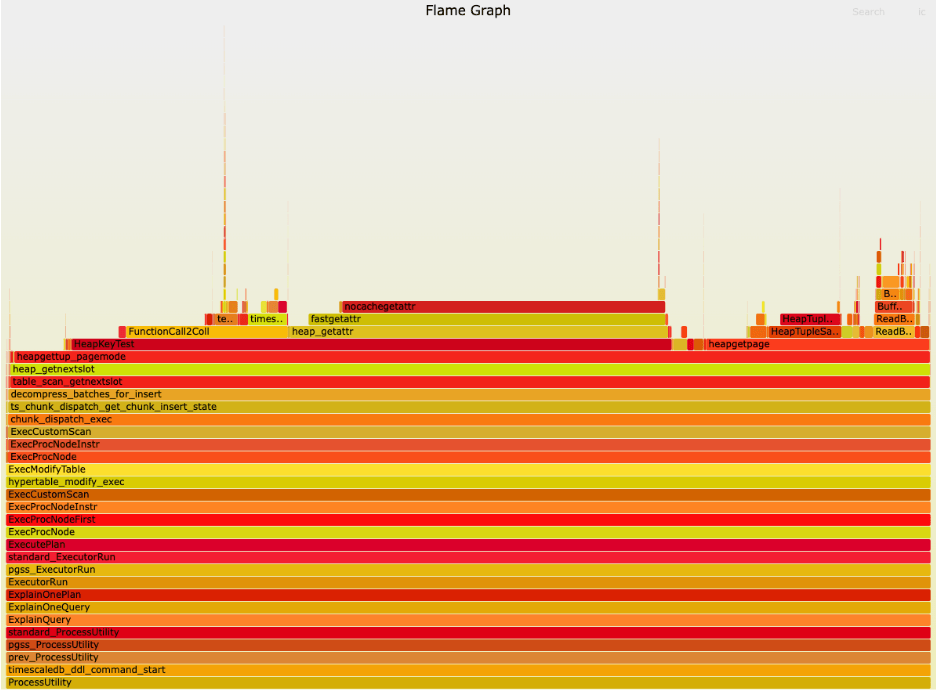Screen dimensions: 936x696
Task: Zoom into decompress_batches_for_insert frame
Action: (468, 394)
